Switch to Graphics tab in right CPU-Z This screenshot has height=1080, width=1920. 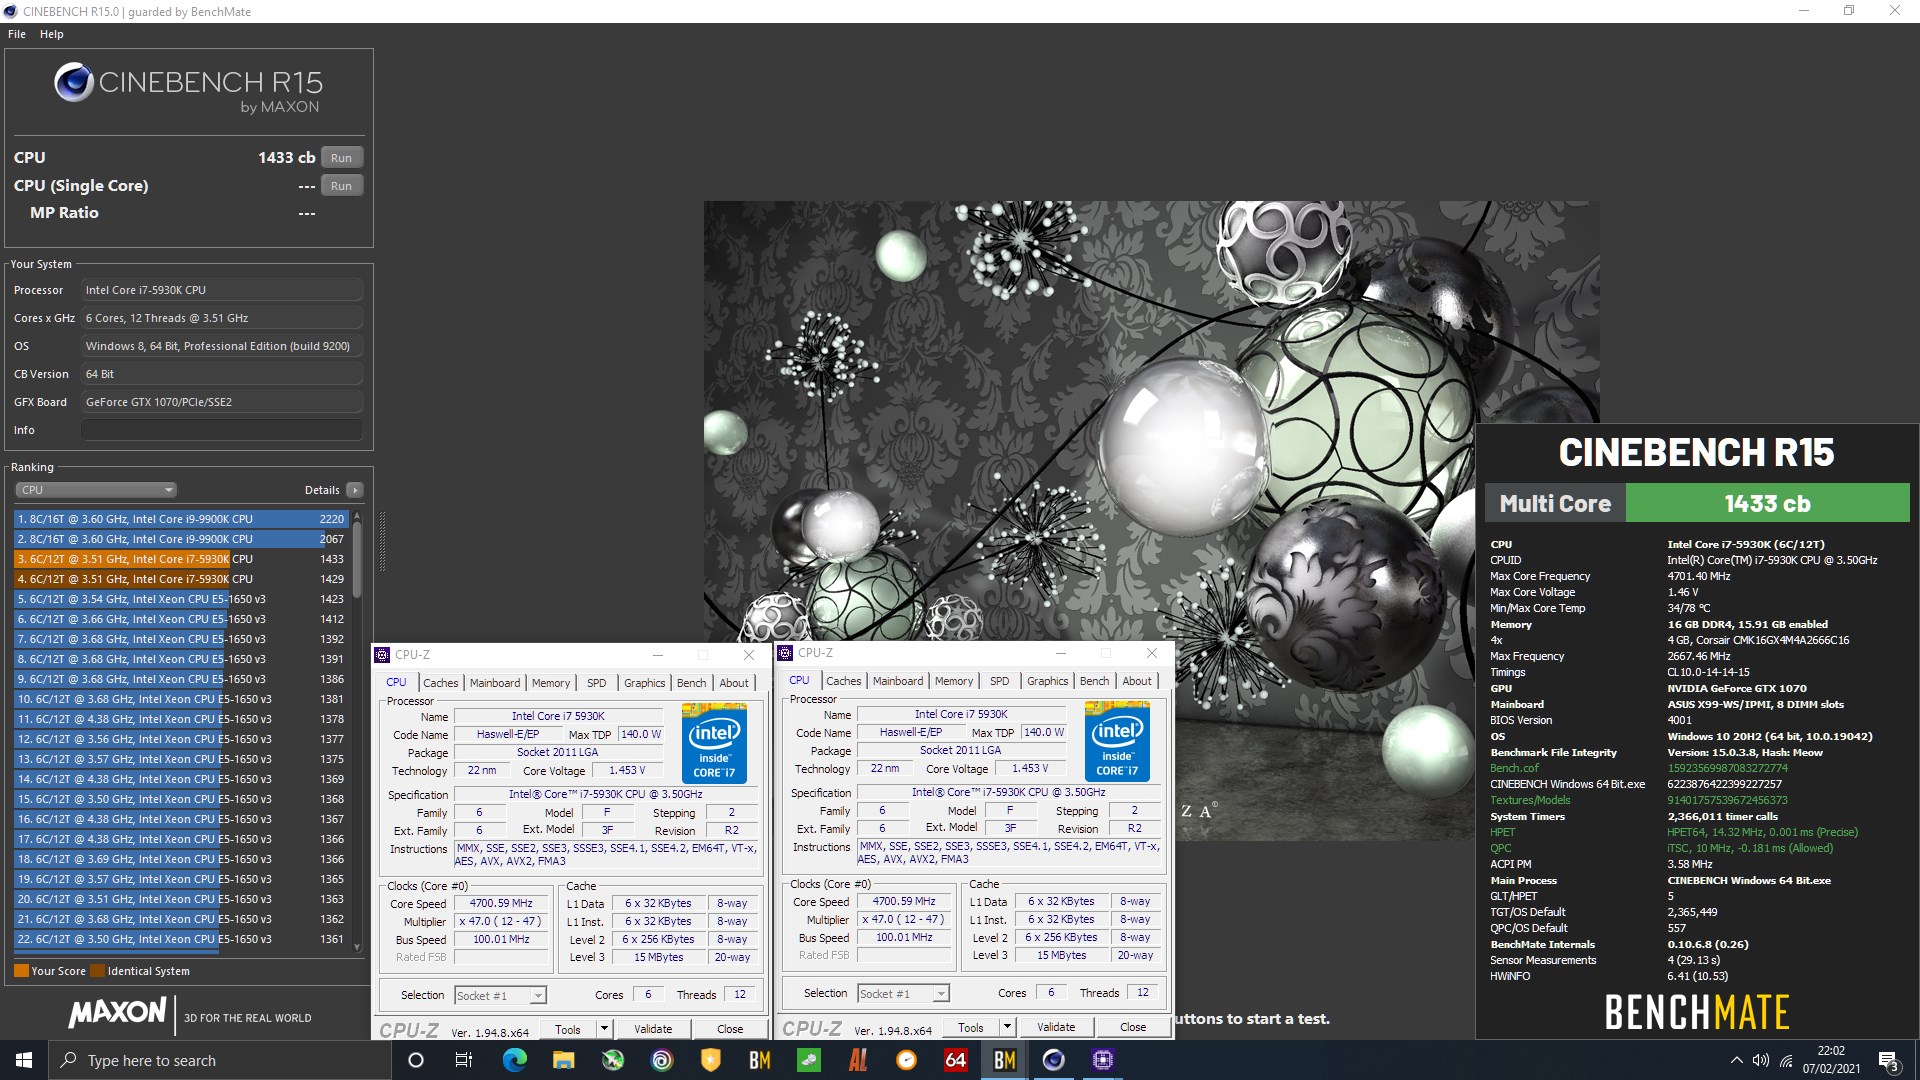click(x=1047, y=681)
